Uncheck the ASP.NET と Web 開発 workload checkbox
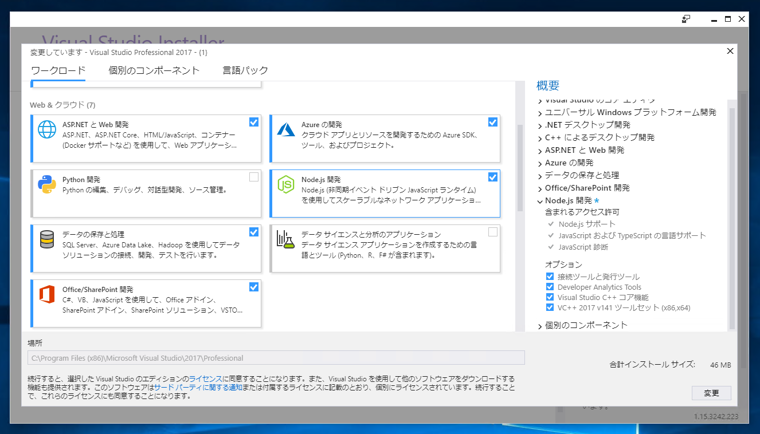The height and width of the screenshot is (434, 760). click(x=254, y=122)
